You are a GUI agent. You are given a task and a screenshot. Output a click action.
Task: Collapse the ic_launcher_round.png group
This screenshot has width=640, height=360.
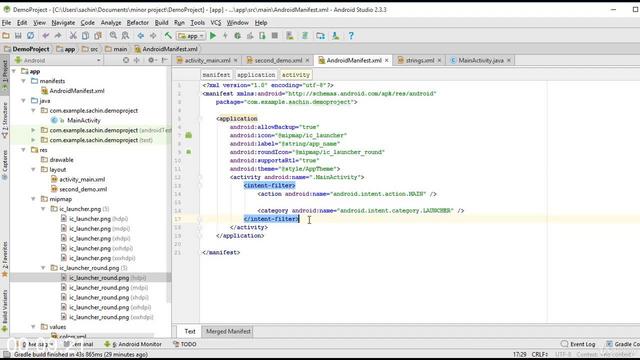coord(43,268)
